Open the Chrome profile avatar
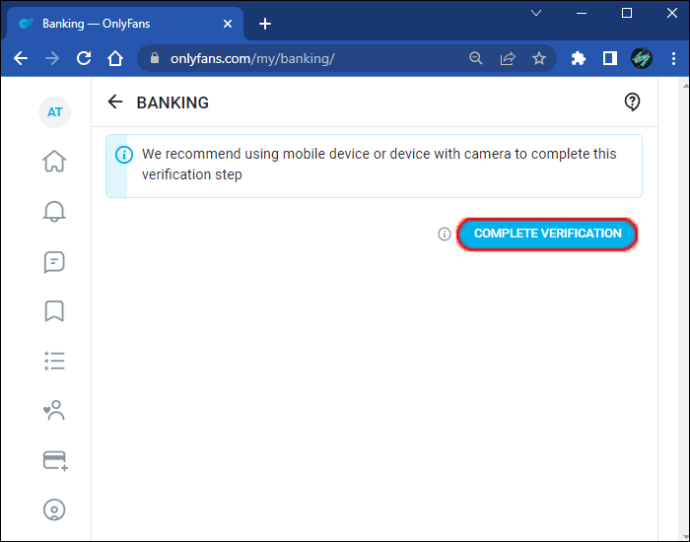Viewport: 690px width, 542px height. point(642,58)
